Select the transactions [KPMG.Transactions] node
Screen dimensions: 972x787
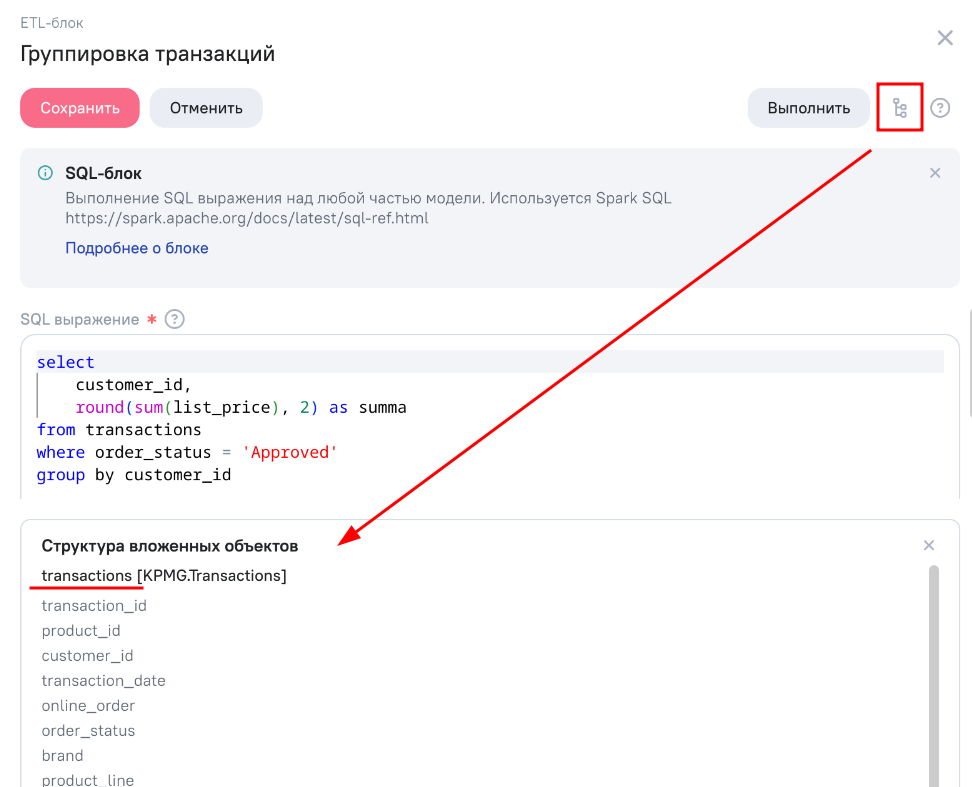click(x=164, y=576)
